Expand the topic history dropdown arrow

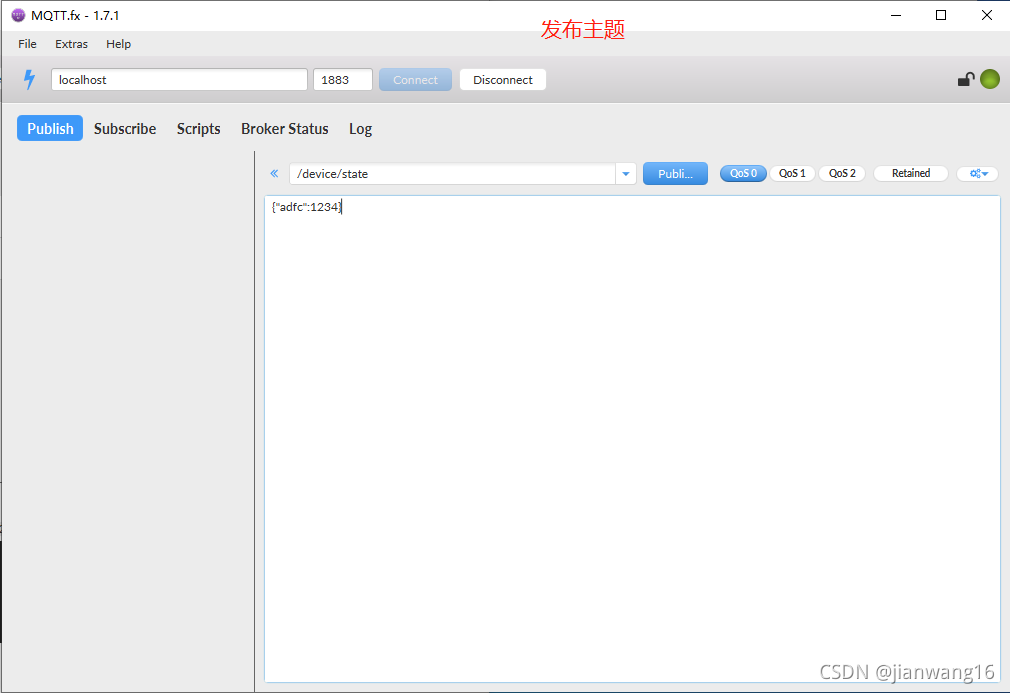pyautogui.click(x=626, y=174)
